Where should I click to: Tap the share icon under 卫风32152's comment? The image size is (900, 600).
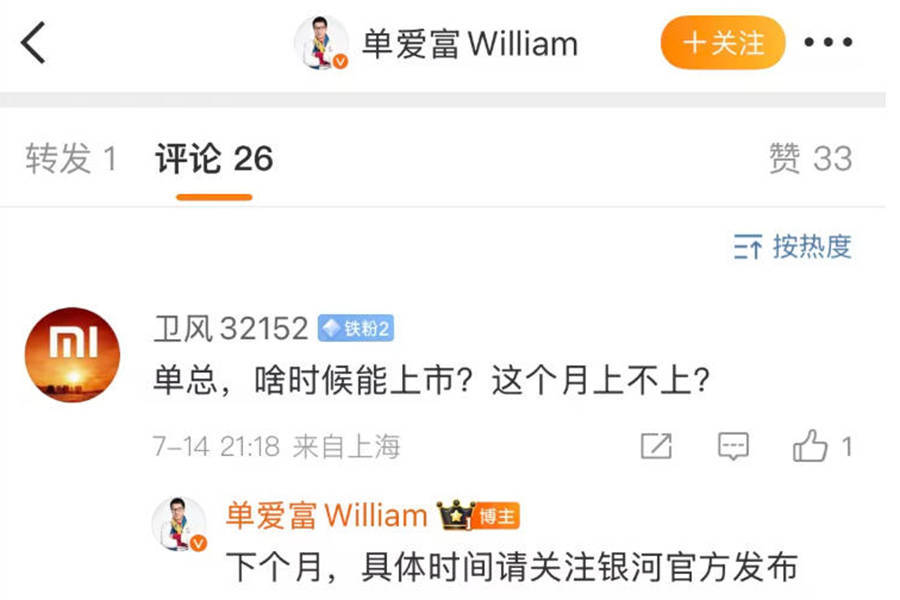coord(656,446)
